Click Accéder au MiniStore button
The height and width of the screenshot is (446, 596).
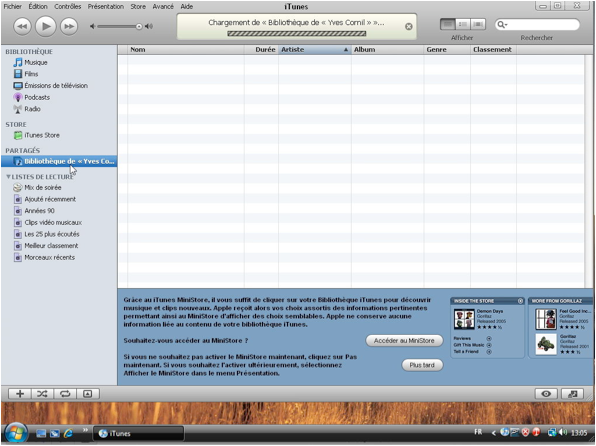[x=404, y=341]
